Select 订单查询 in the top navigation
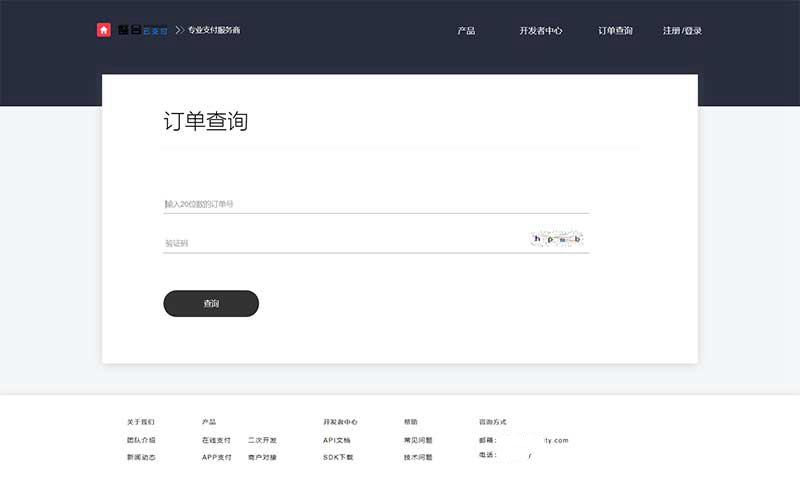 (615, 31)
